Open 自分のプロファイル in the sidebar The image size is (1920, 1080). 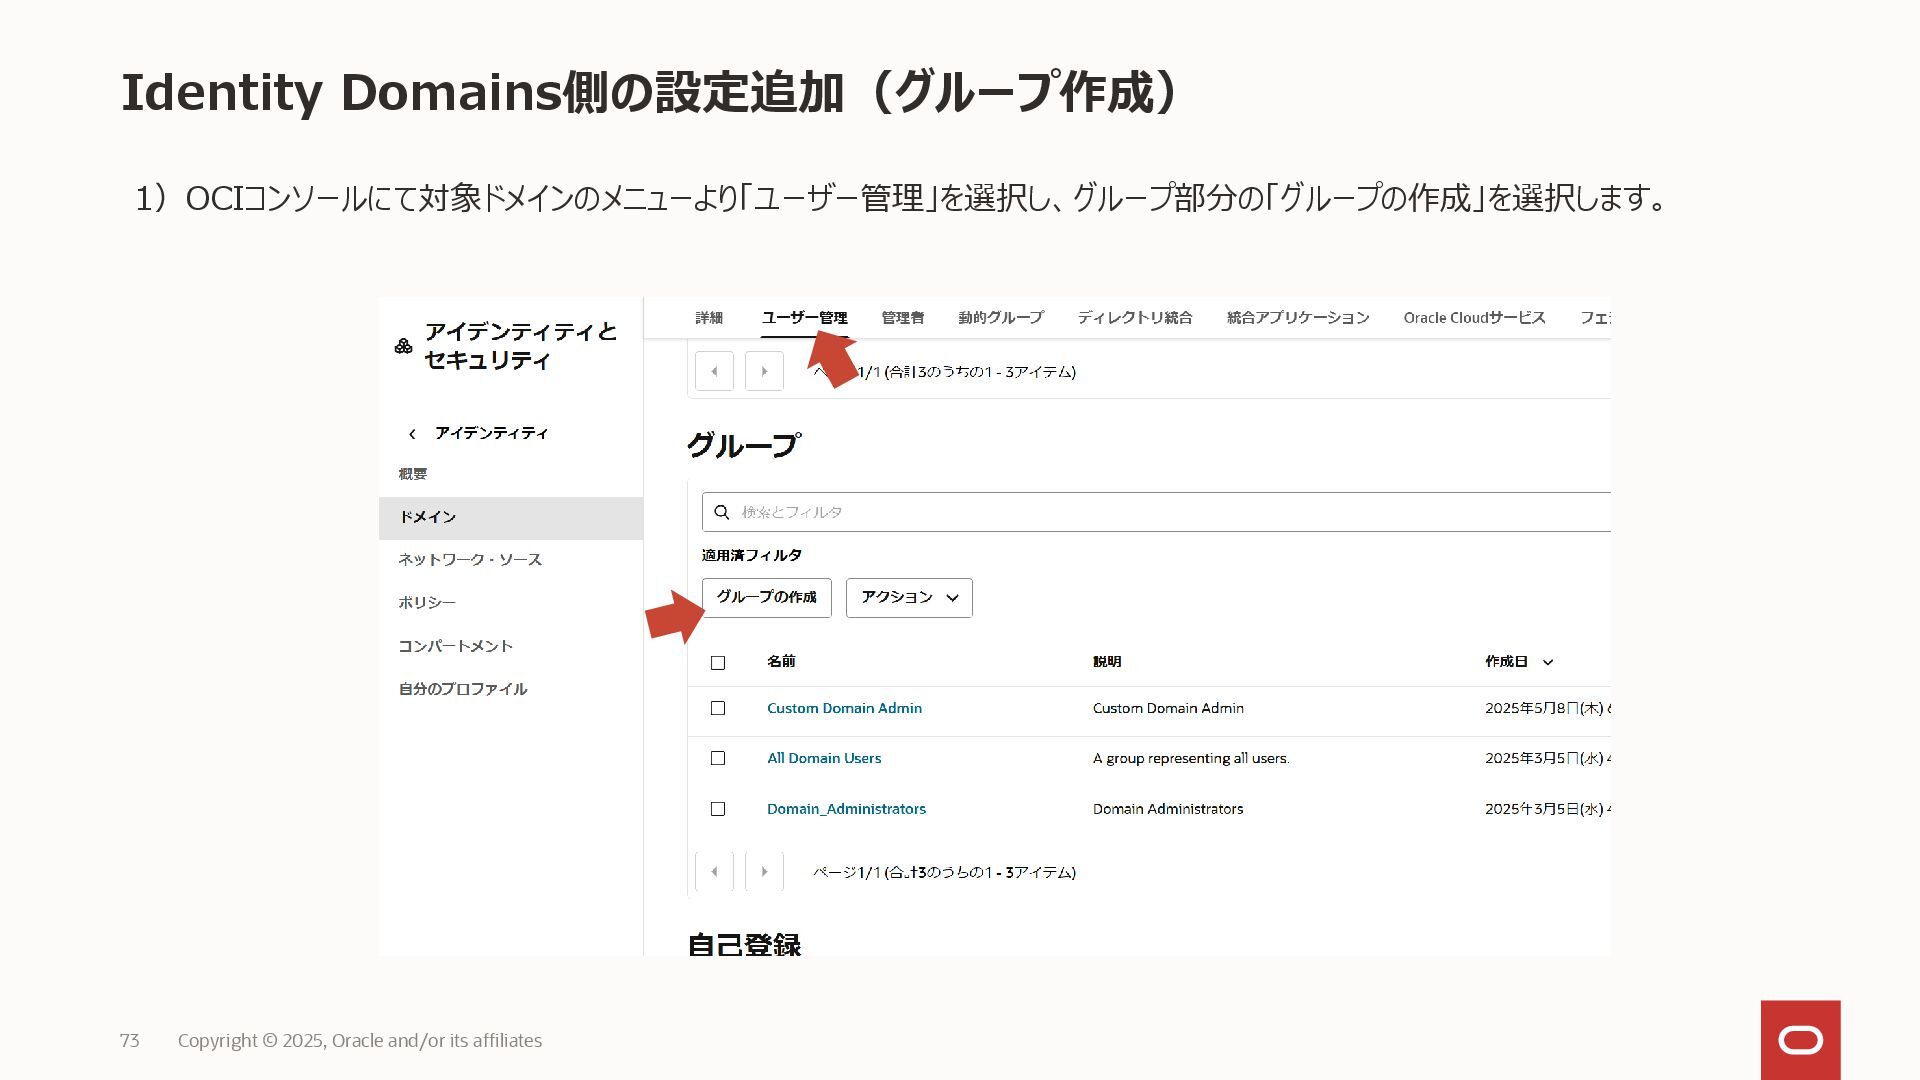(x=463, y=689)
